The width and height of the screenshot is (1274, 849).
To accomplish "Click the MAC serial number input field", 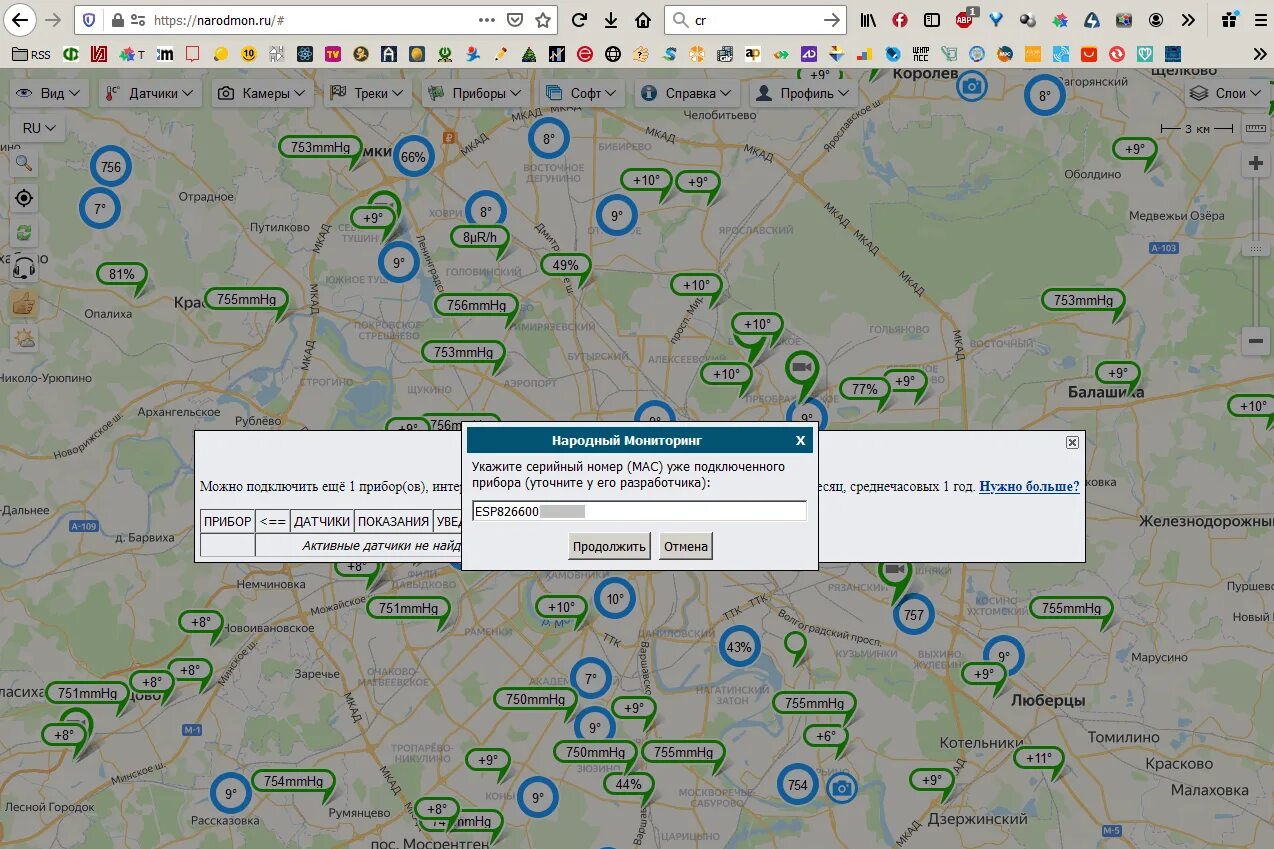I will pos(639,511).
